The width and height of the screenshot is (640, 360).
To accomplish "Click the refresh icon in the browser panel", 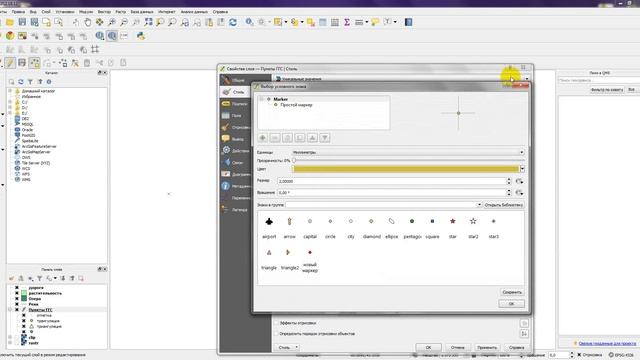I will [21, 82].
